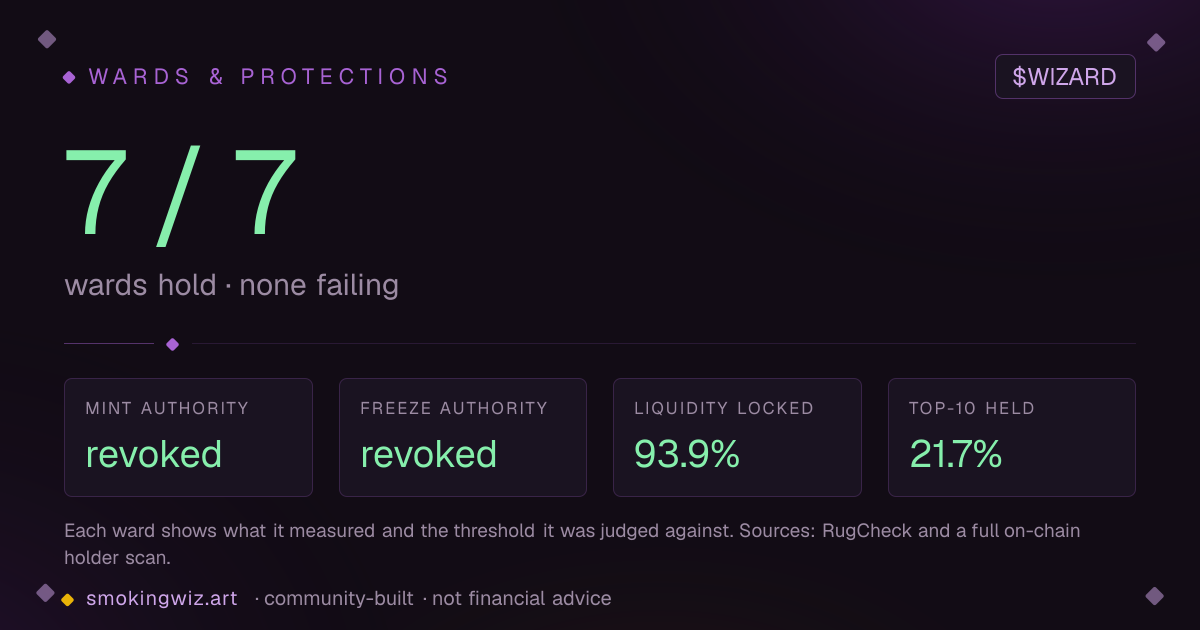Click the 'wards hold · none failing' subtitle
1200x630 pixels.
coord(232,285)
